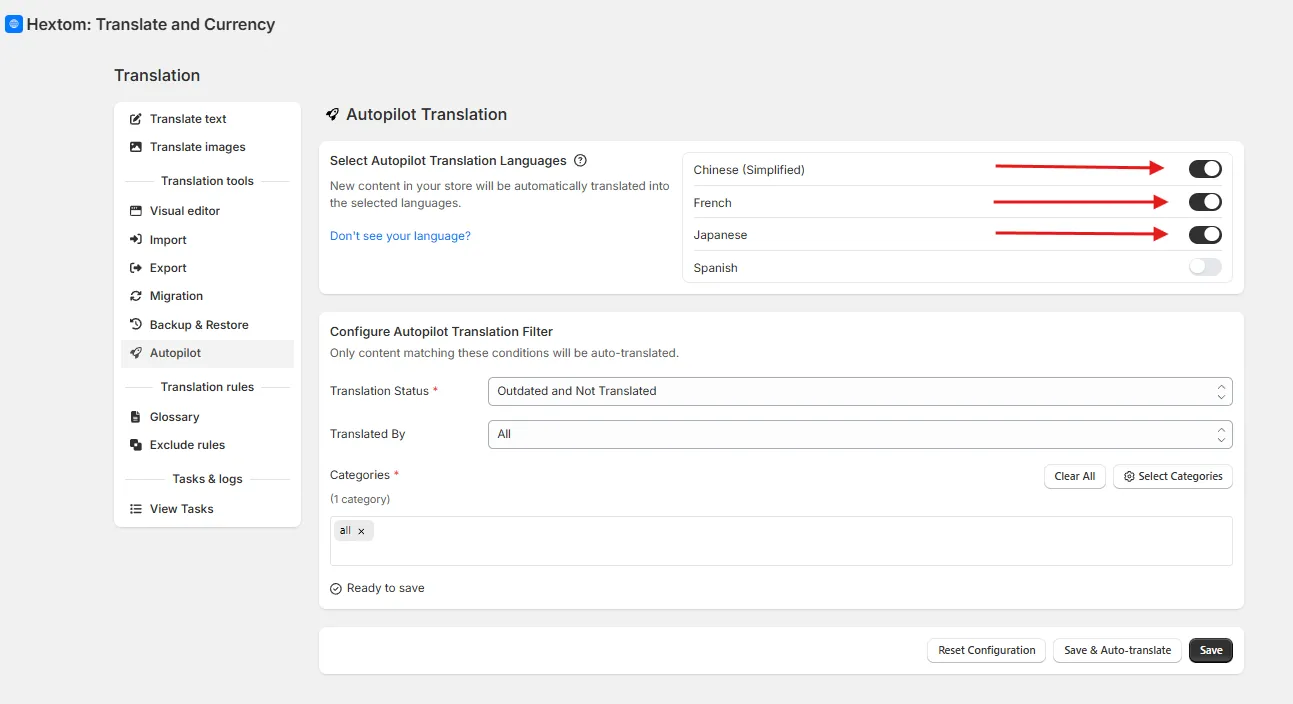Click the Clear All button
Image resolution: width=1293 pixels, height=704 pixels.
click(1075, 477)
